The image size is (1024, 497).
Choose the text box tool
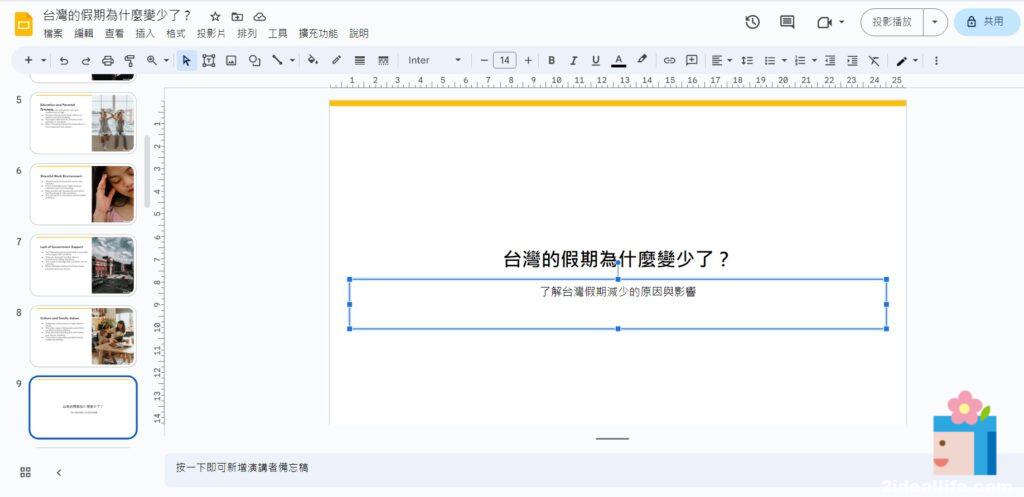(x=209, y=60)
